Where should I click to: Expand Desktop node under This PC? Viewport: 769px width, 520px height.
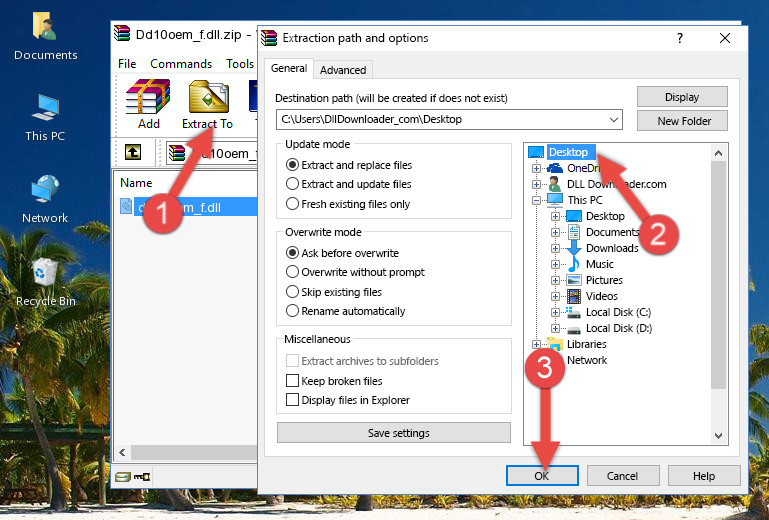555,216
